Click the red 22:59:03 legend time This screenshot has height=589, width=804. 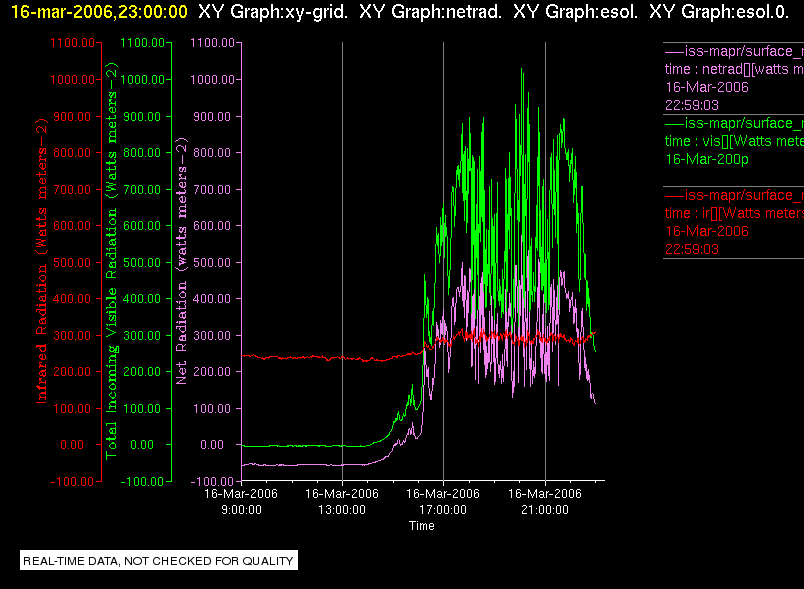[x=692, y=250]
